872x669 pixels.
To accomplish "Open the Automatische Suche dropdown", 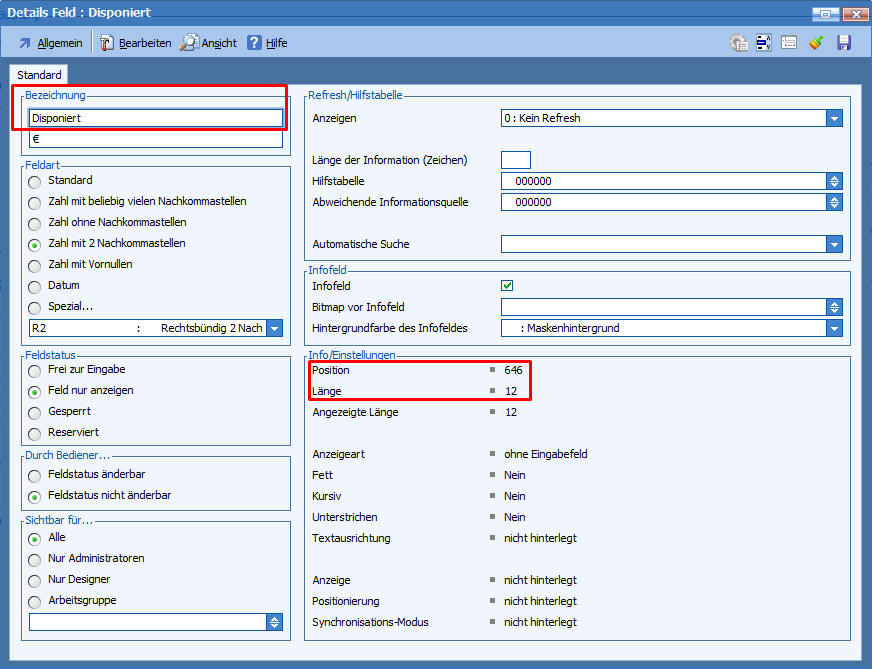I will [x=834, y=244].
